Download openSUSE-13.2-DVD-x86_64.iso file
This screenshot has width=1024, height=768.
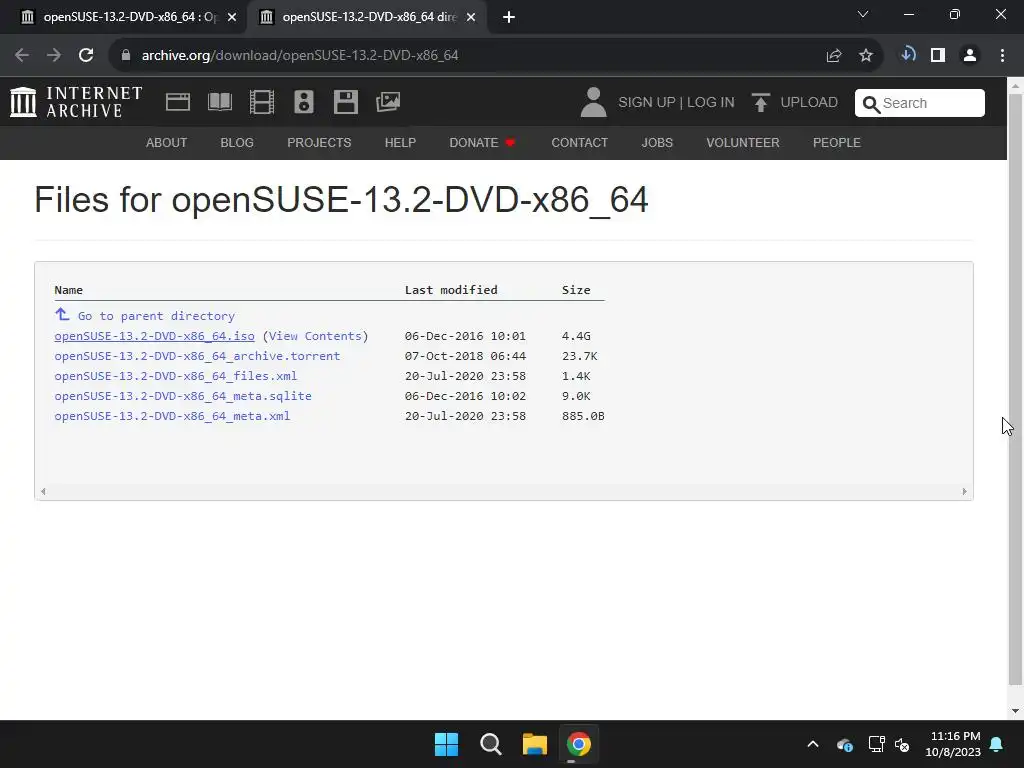click(x=154, y=336)
